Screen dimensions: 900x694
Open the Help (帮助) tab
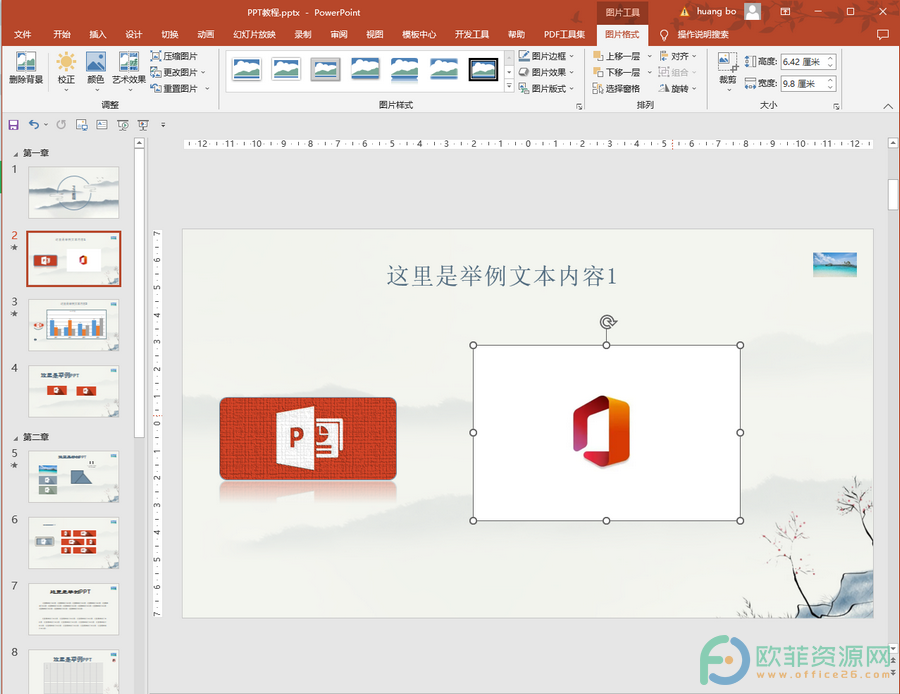coord(516,34)
